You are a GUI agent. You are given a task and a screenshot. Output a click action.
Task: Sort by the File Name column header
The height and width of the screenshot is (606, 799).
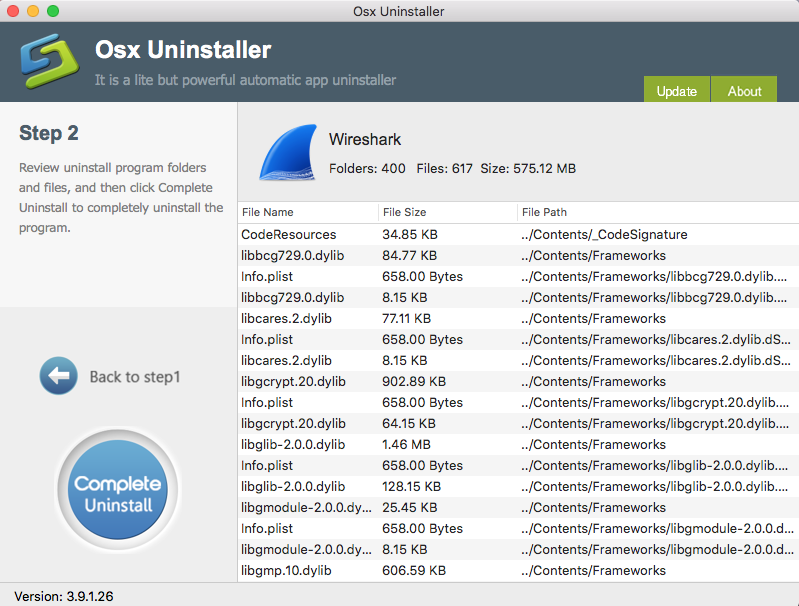click(268, 212)
